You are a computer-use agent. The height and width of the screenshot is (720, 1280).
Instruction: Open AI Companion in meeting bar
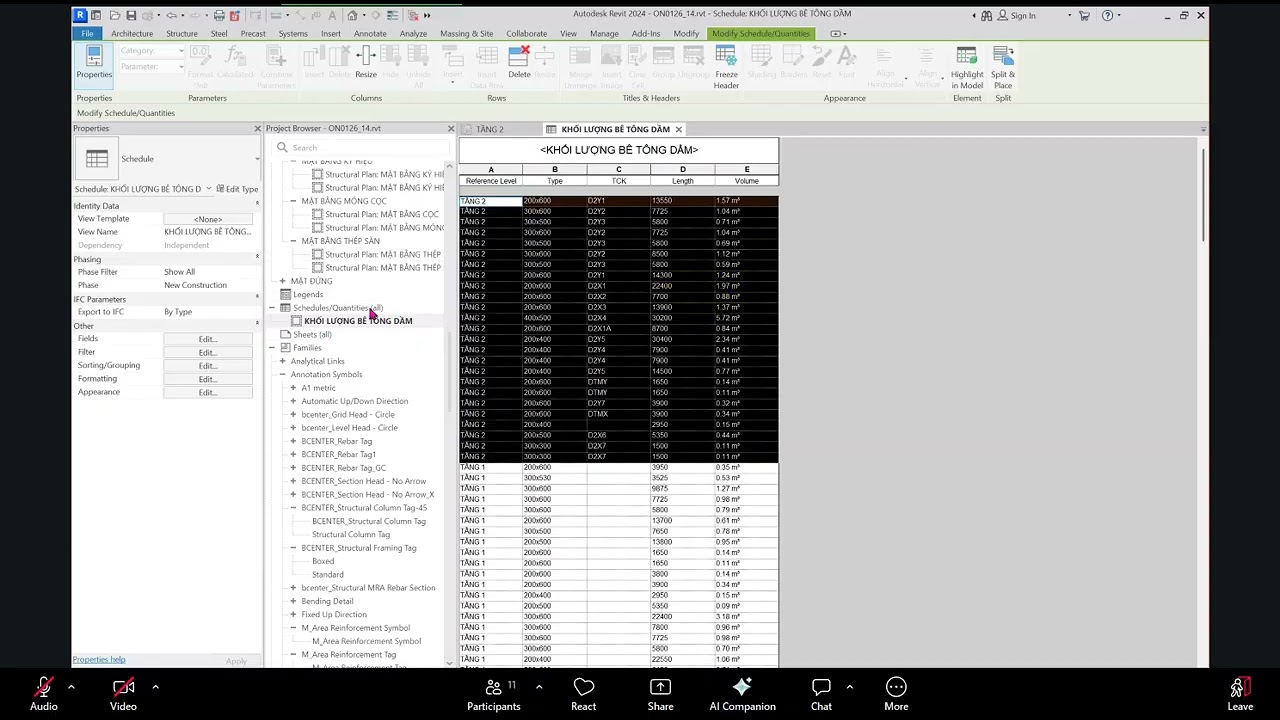(x=742, y=694)
